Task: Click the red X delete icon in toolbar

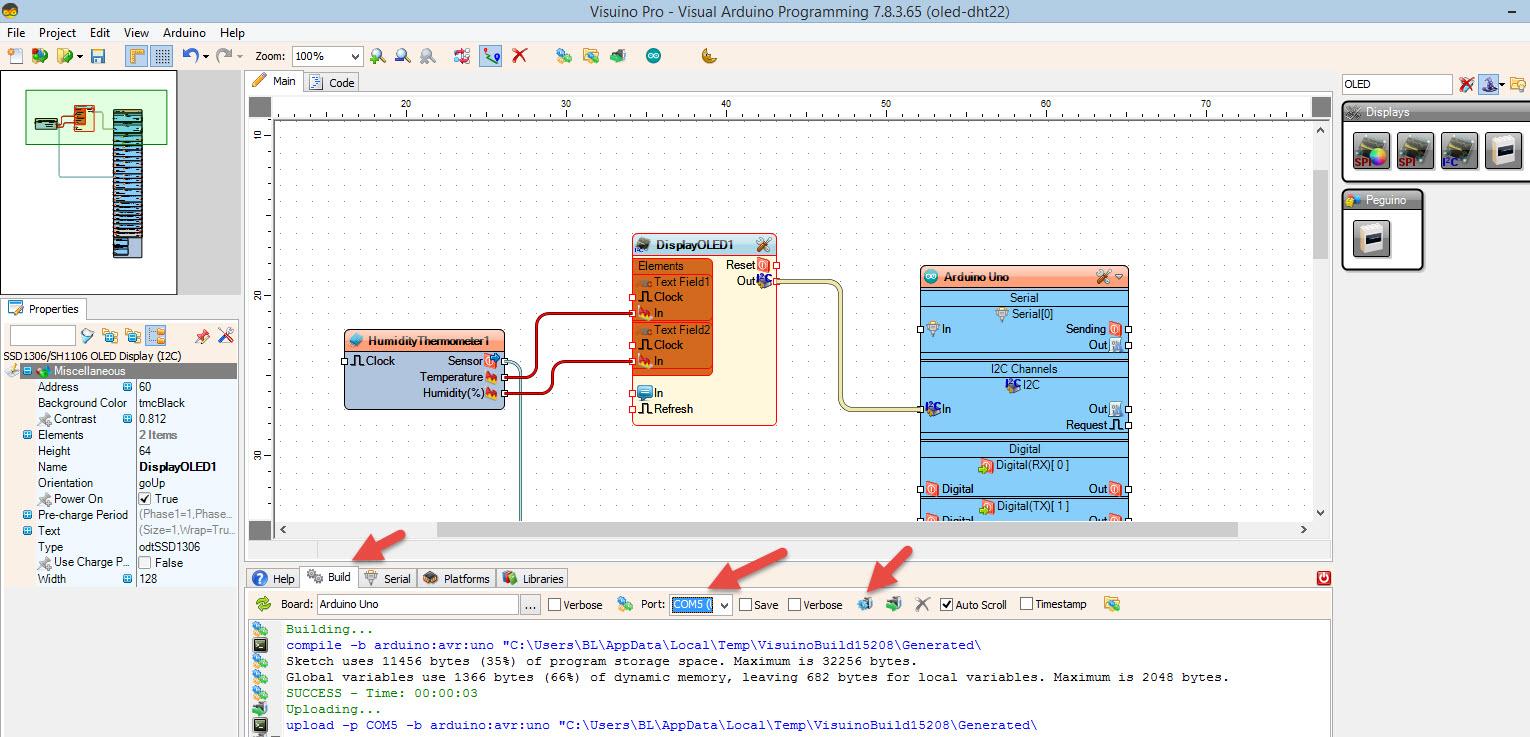Action: point(519,56)
